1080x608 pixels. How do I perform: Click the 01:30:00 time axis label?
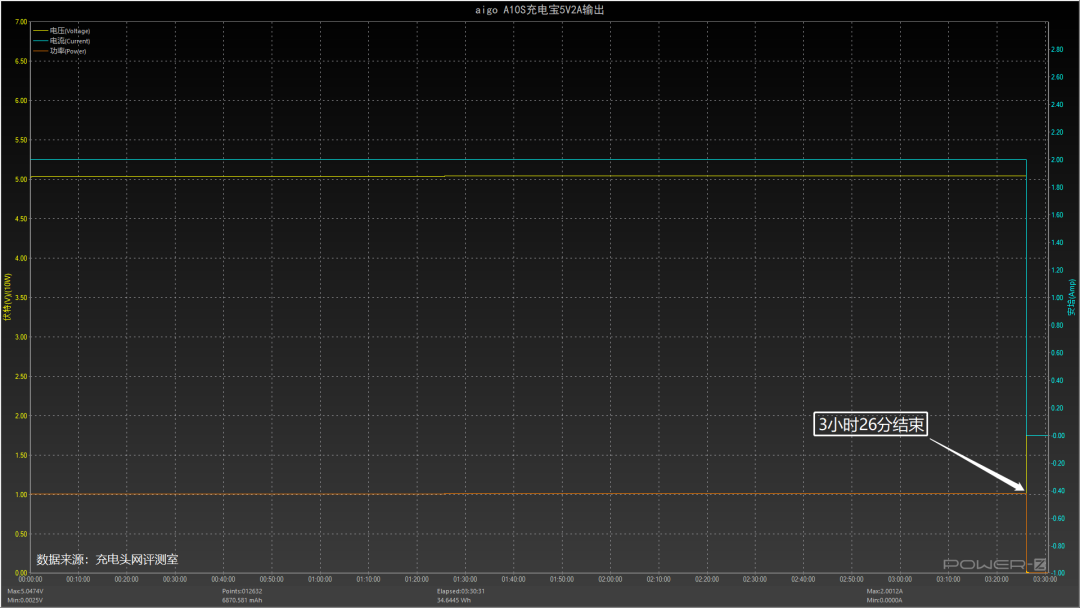pyautogui.click(x=465, y=580)
